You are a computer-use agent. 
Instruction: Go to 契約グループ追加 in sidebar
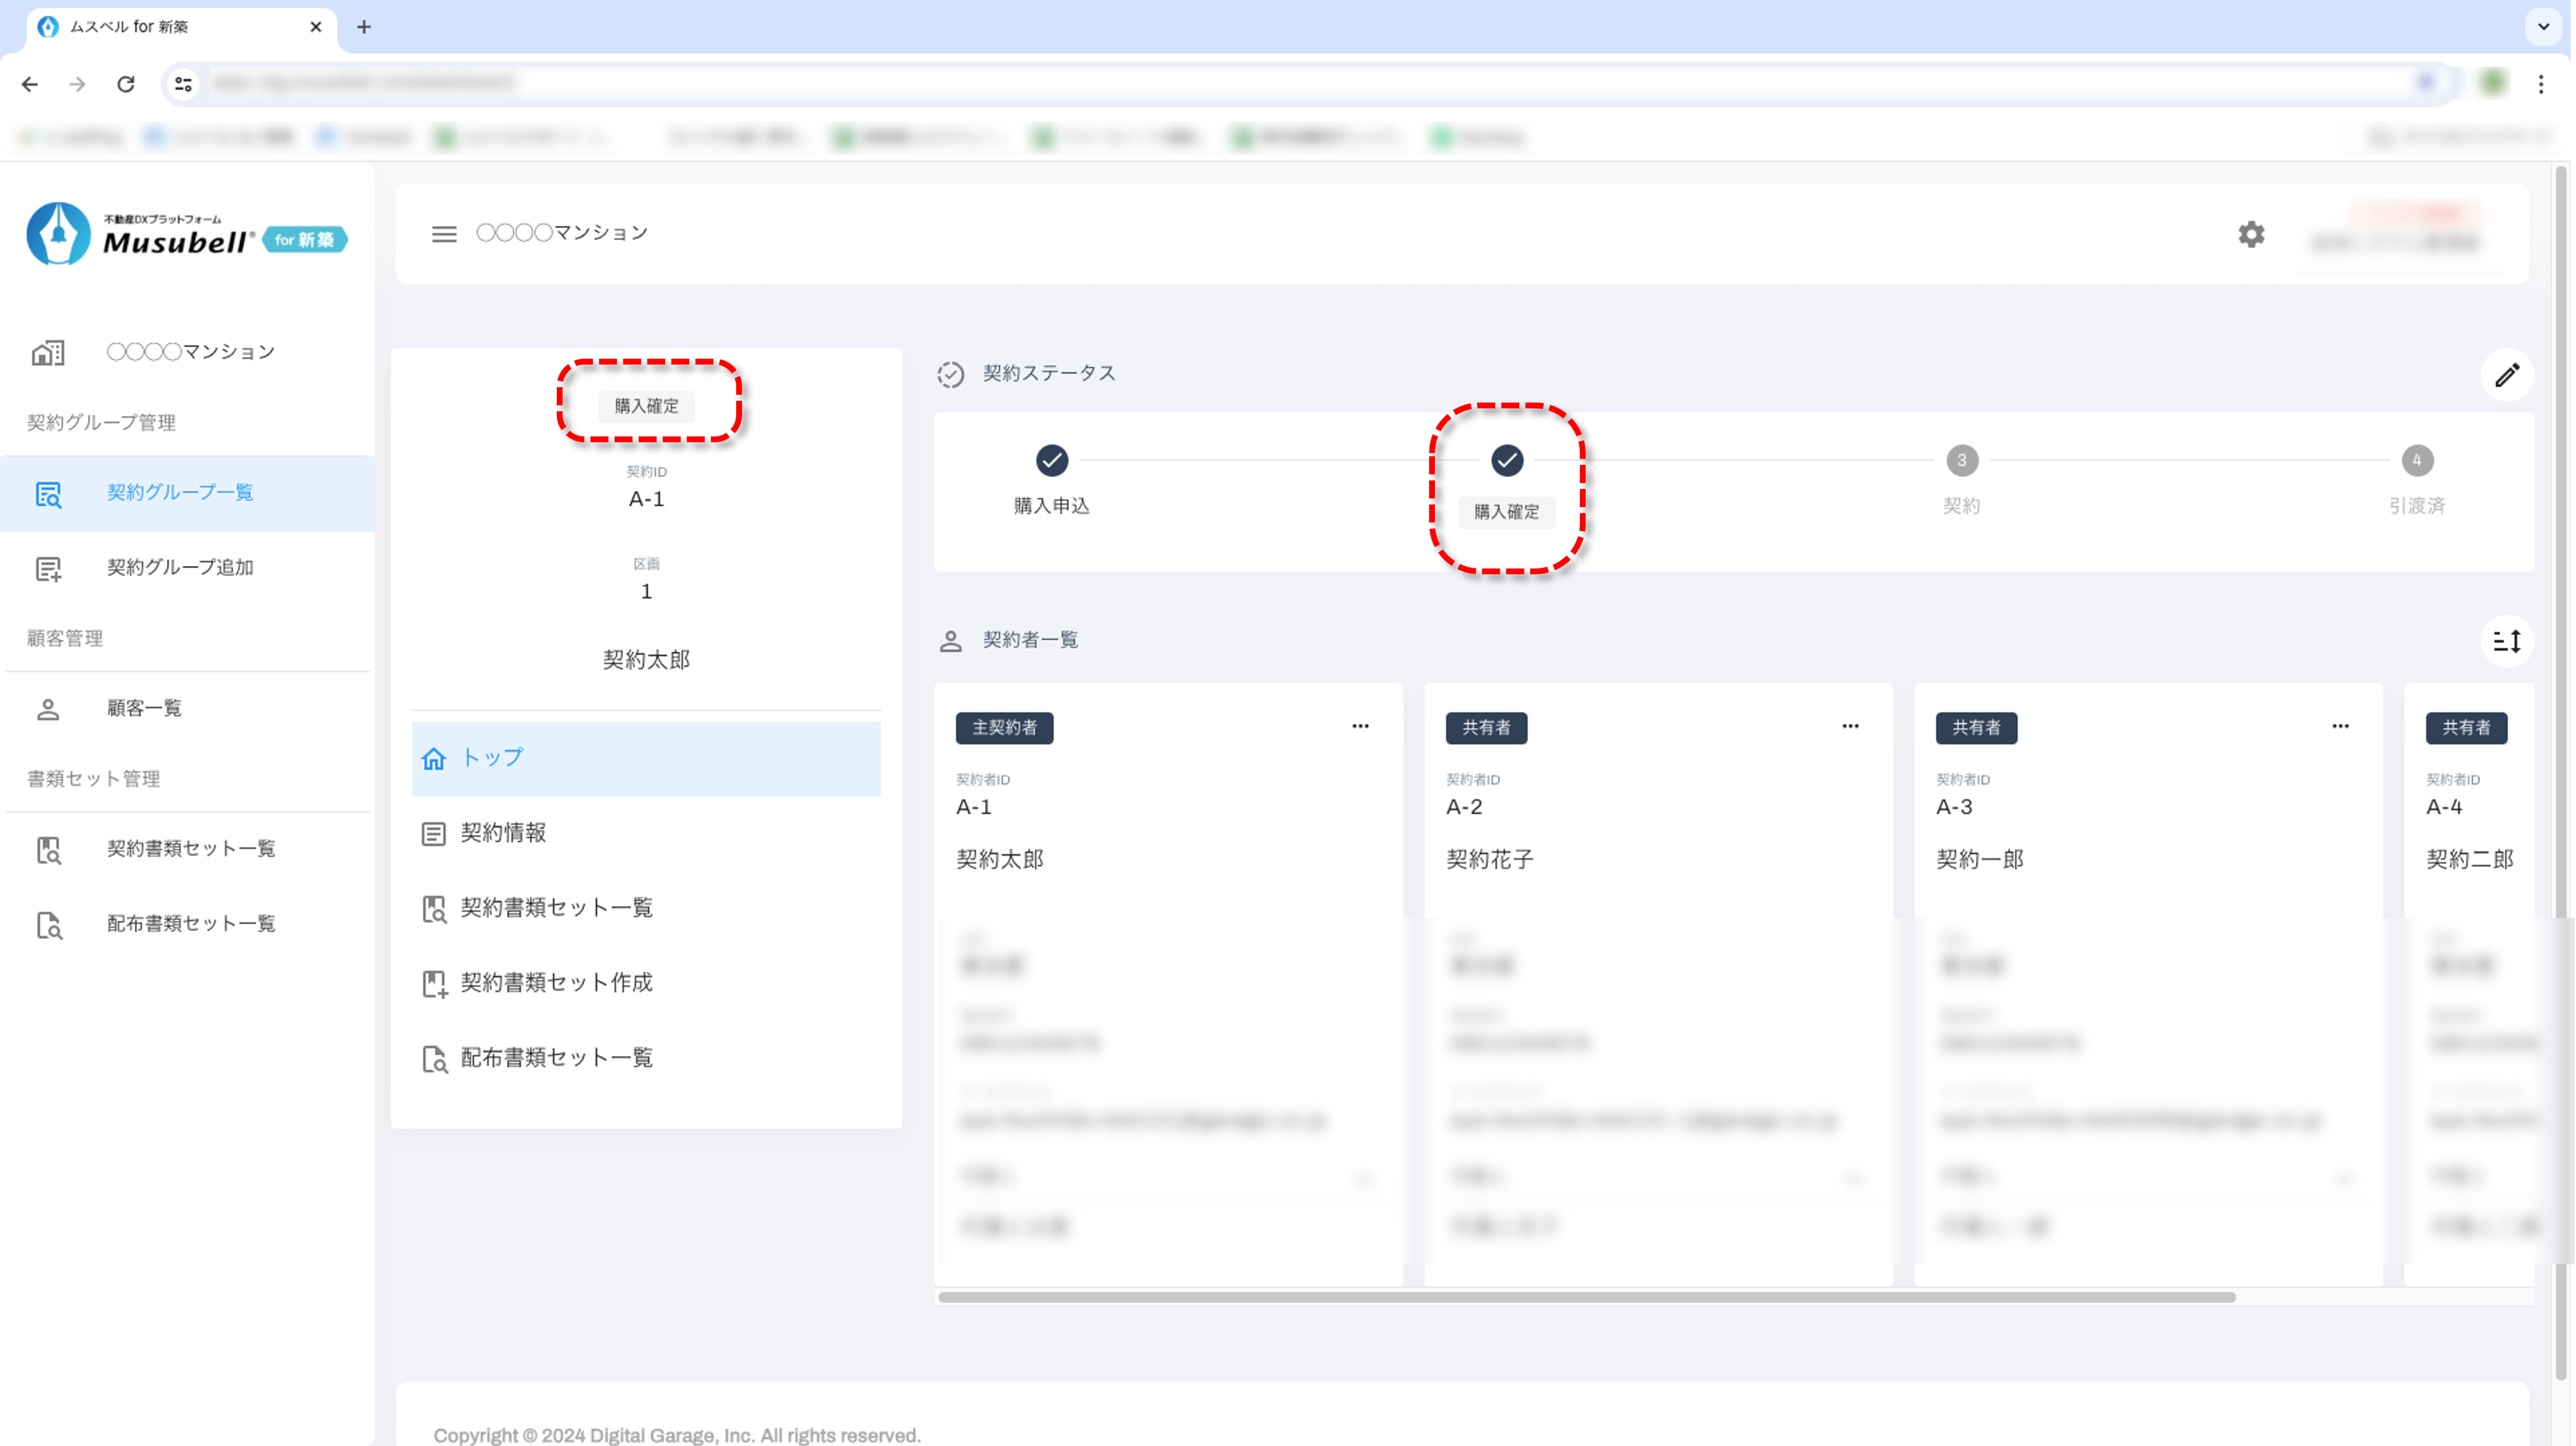tap(180, 568)
